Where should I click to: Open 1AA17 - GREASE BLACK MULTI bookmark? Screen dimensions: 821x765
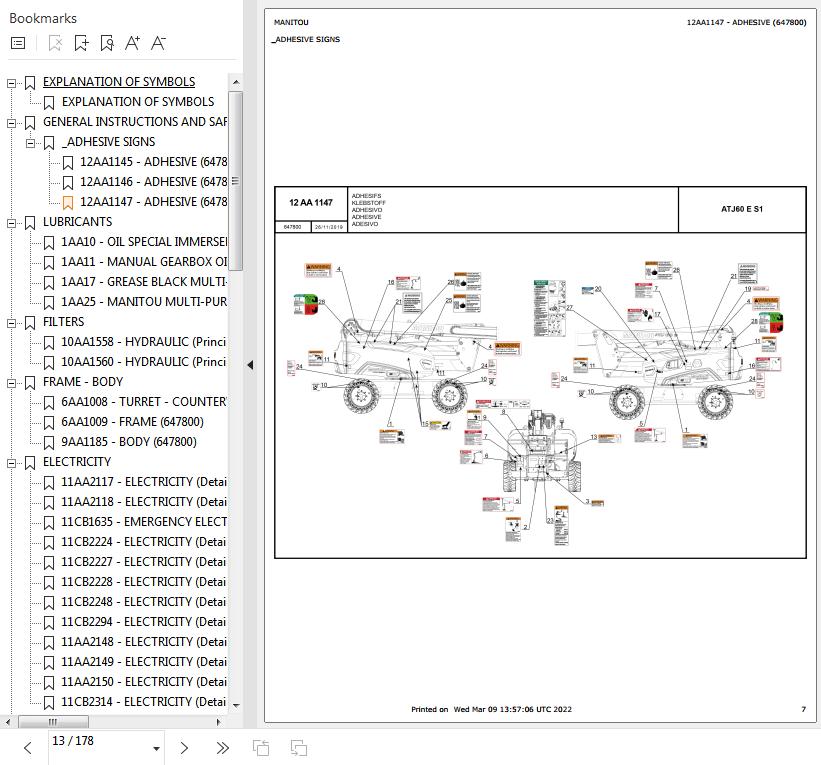144,282
